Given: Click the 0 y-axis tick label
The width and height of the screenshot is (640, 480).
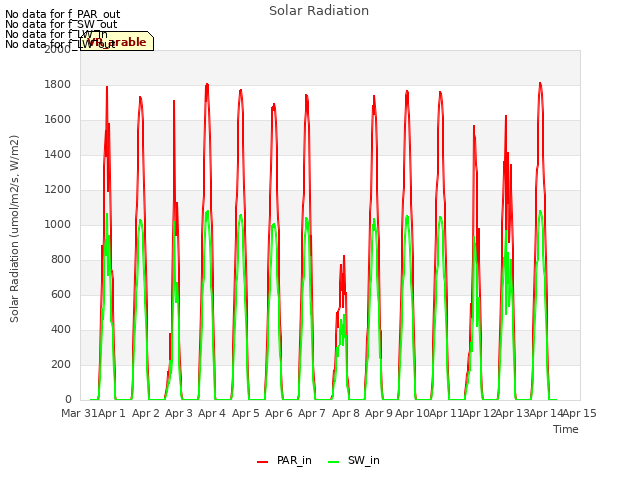Looking at the screenshot, I should coord(68,400).
